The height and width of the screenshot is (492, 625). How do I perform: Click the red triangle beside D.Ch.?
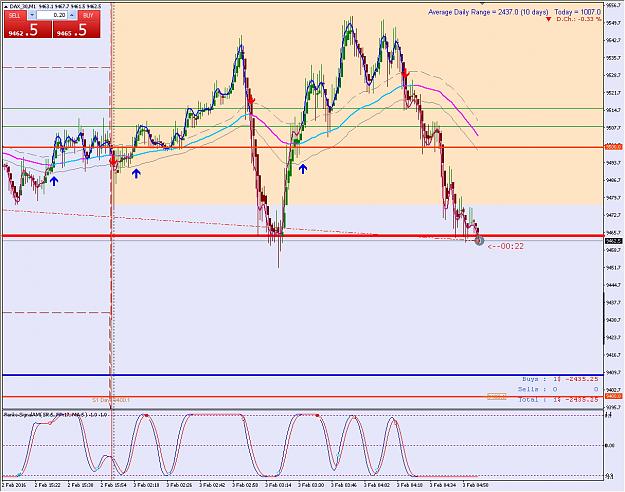(x=549, y=19)
